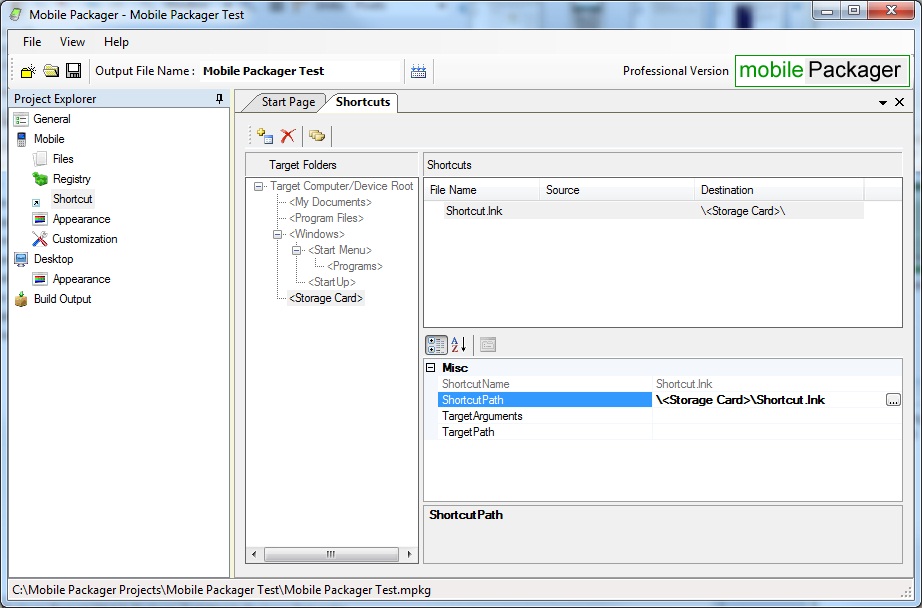Select <Program Files> target folder
Image resolution: width=922 pixels, height=608 pixels.
point(326,218)
